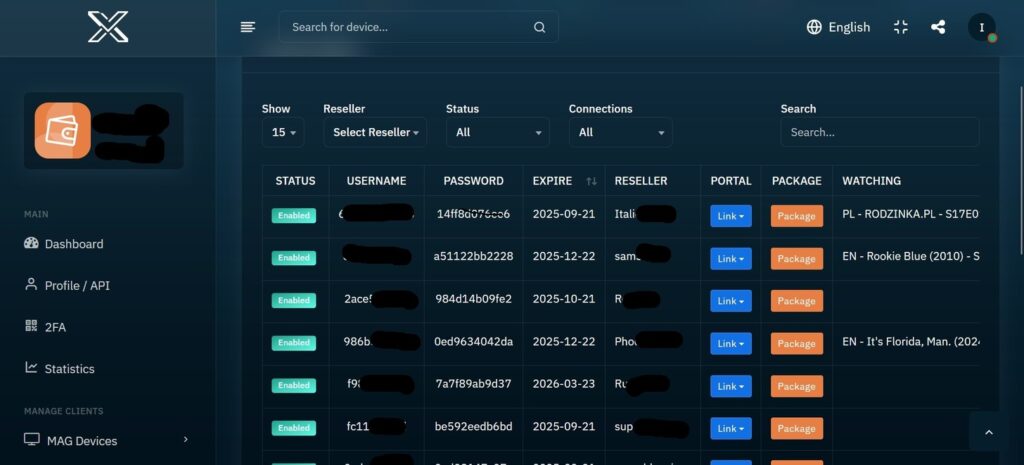
Task: Click the X logo in the header
Action: pos(108,27)
